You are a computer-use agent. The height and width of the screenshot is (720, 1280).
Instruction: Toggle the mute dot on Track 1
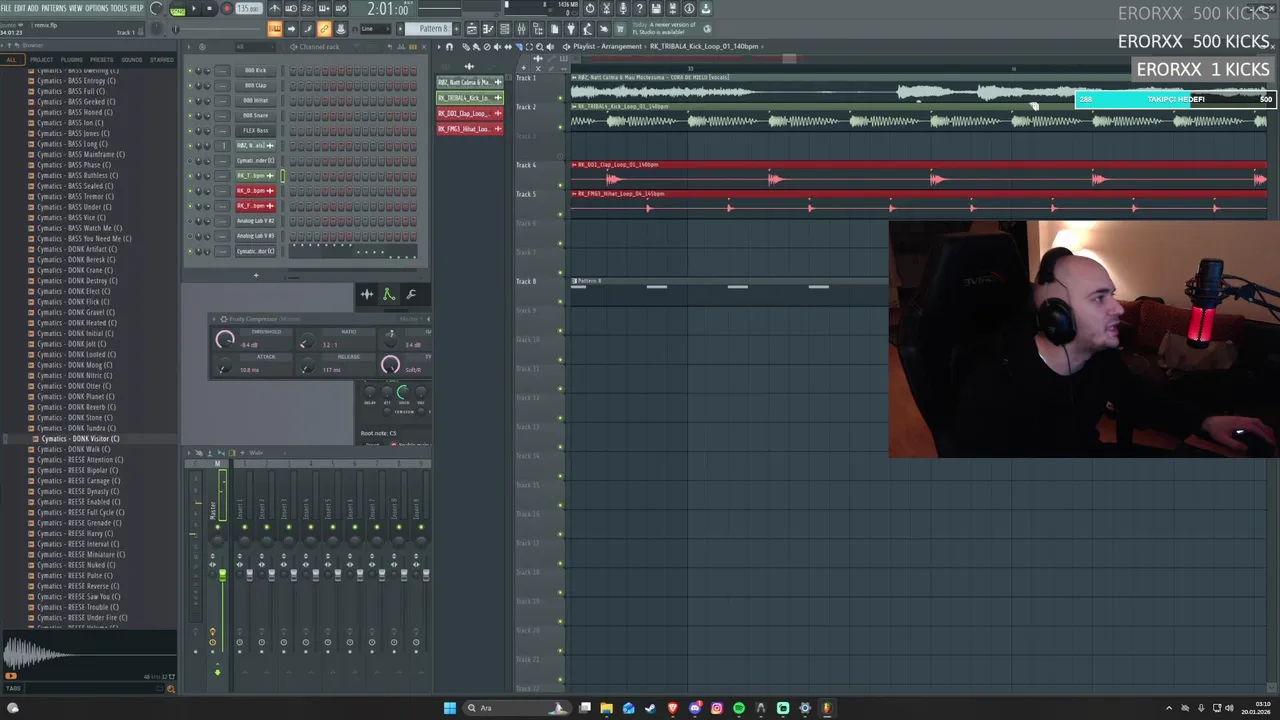560,98
